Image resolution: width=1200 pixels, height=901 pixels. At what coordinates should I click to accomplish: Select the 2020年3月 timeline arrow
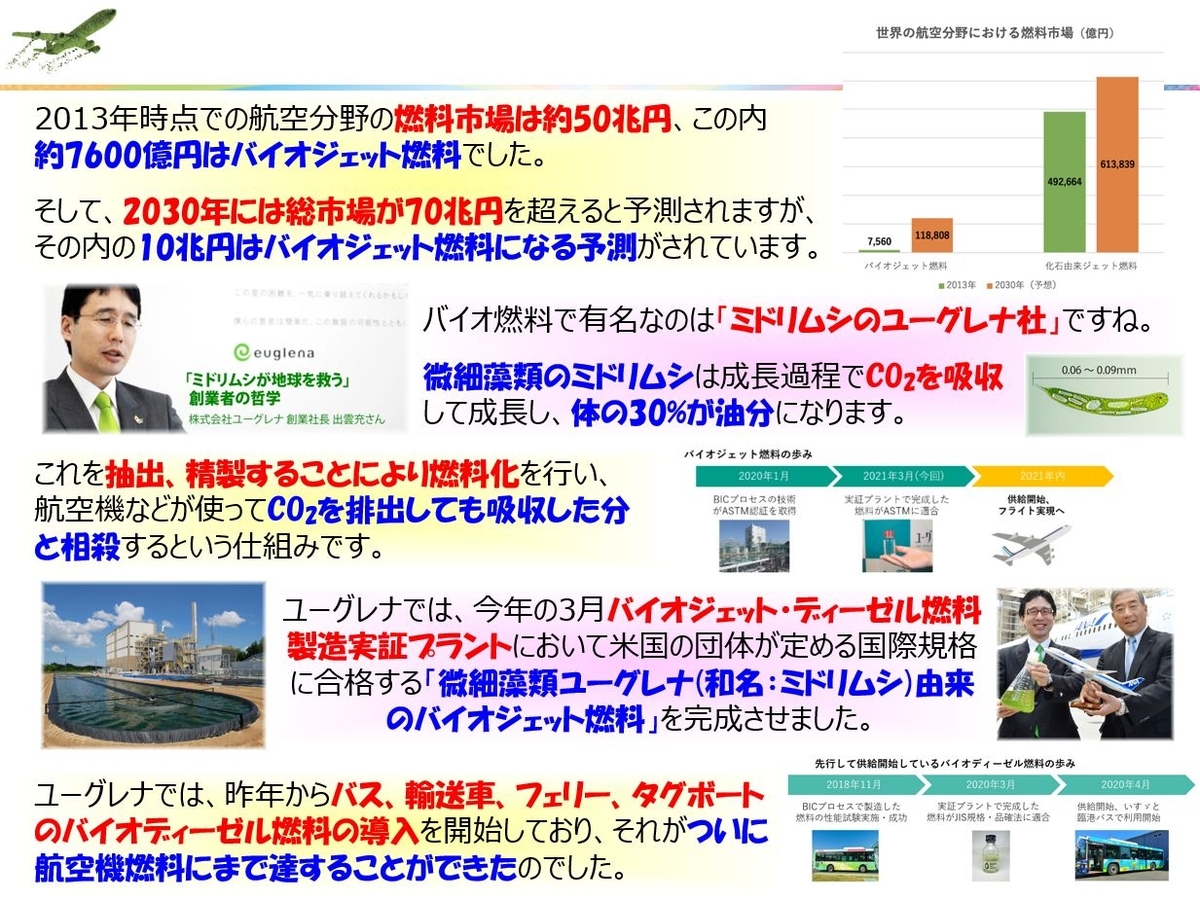990,783
